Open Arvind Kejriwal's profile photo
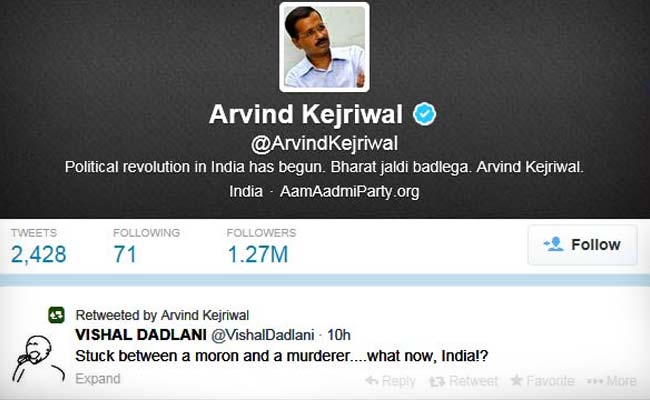Screen dimensions: 650x400 coord(324,47)
